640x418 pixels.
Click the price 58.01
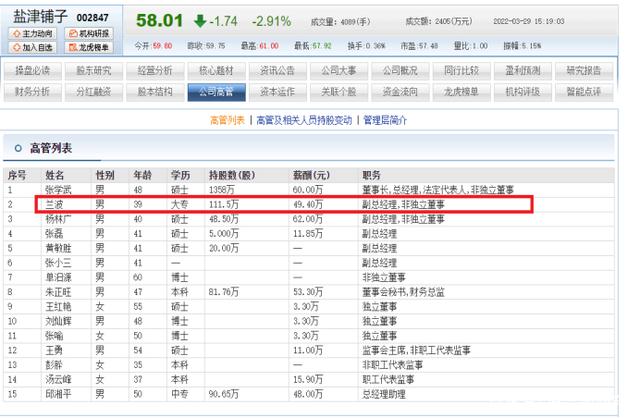(159, 20)
